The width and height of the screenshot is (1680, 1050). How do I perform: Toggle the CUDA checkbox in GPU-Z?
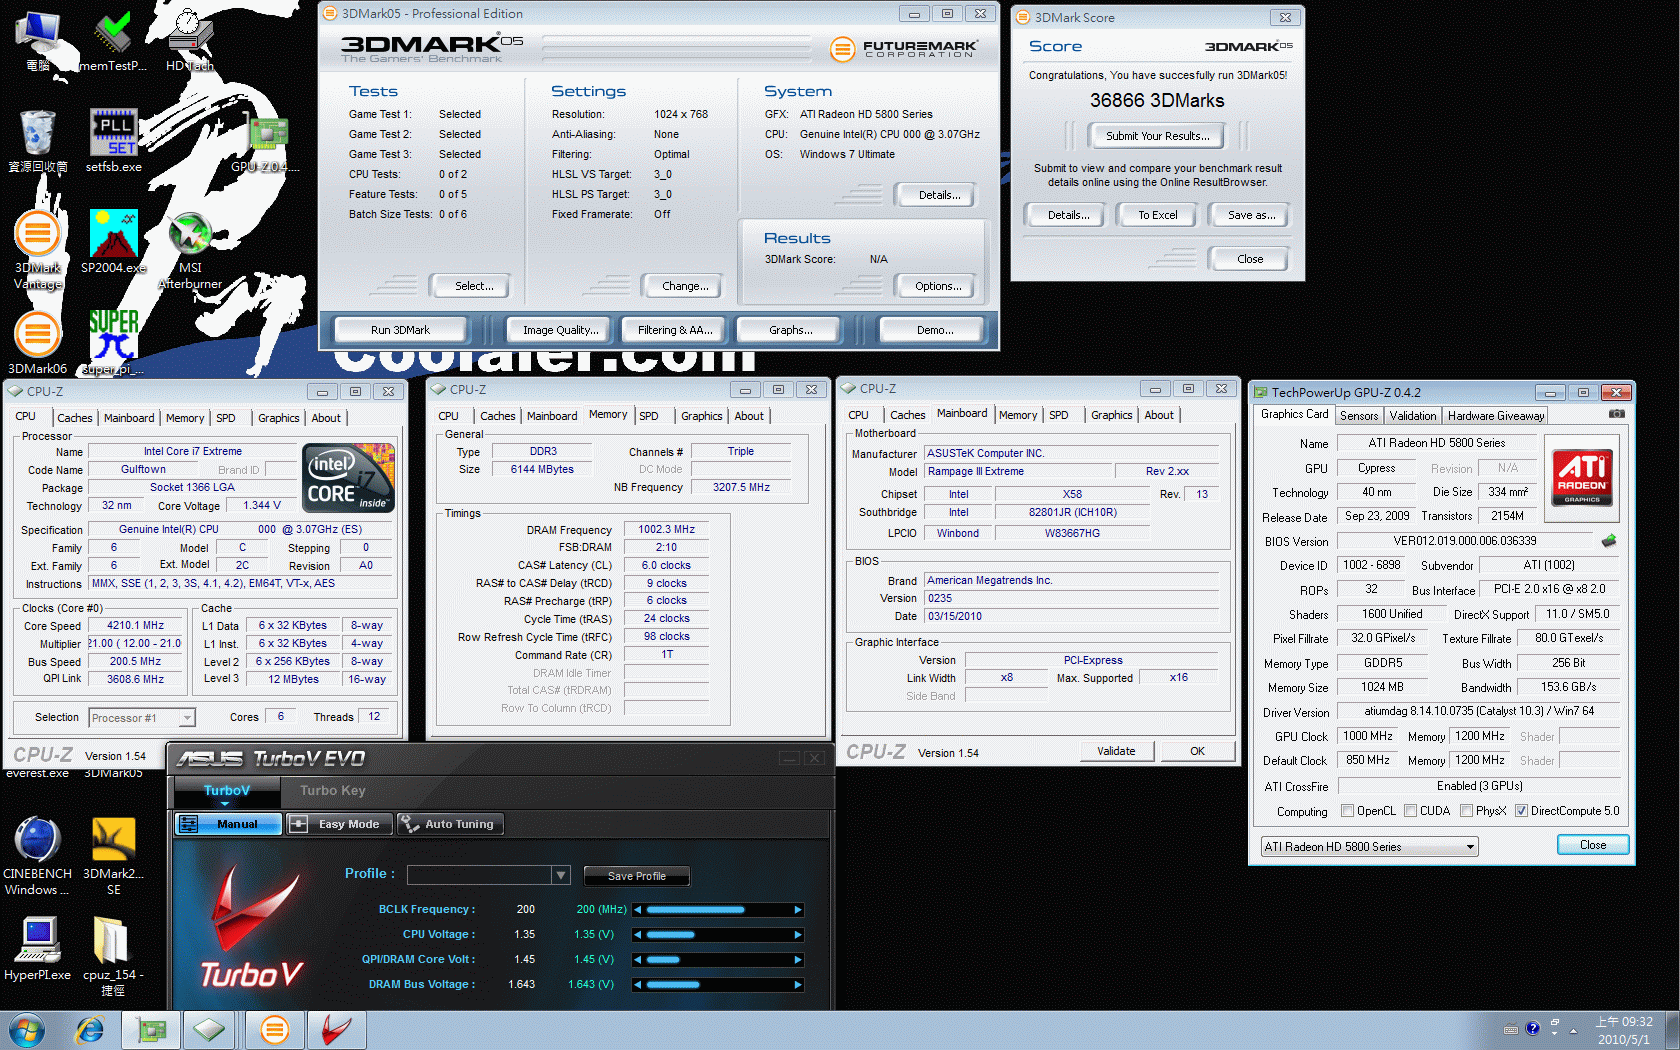click(x=1410, y=811)
